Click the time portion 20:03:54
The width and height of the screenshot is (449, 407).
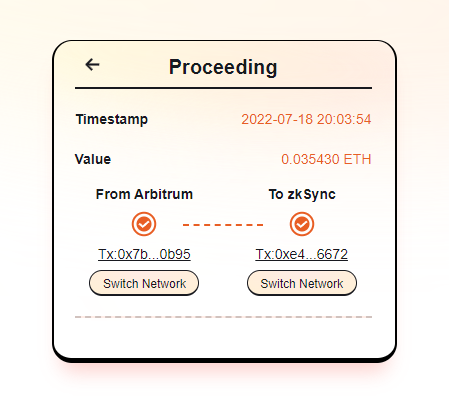[x=344, y=119]
